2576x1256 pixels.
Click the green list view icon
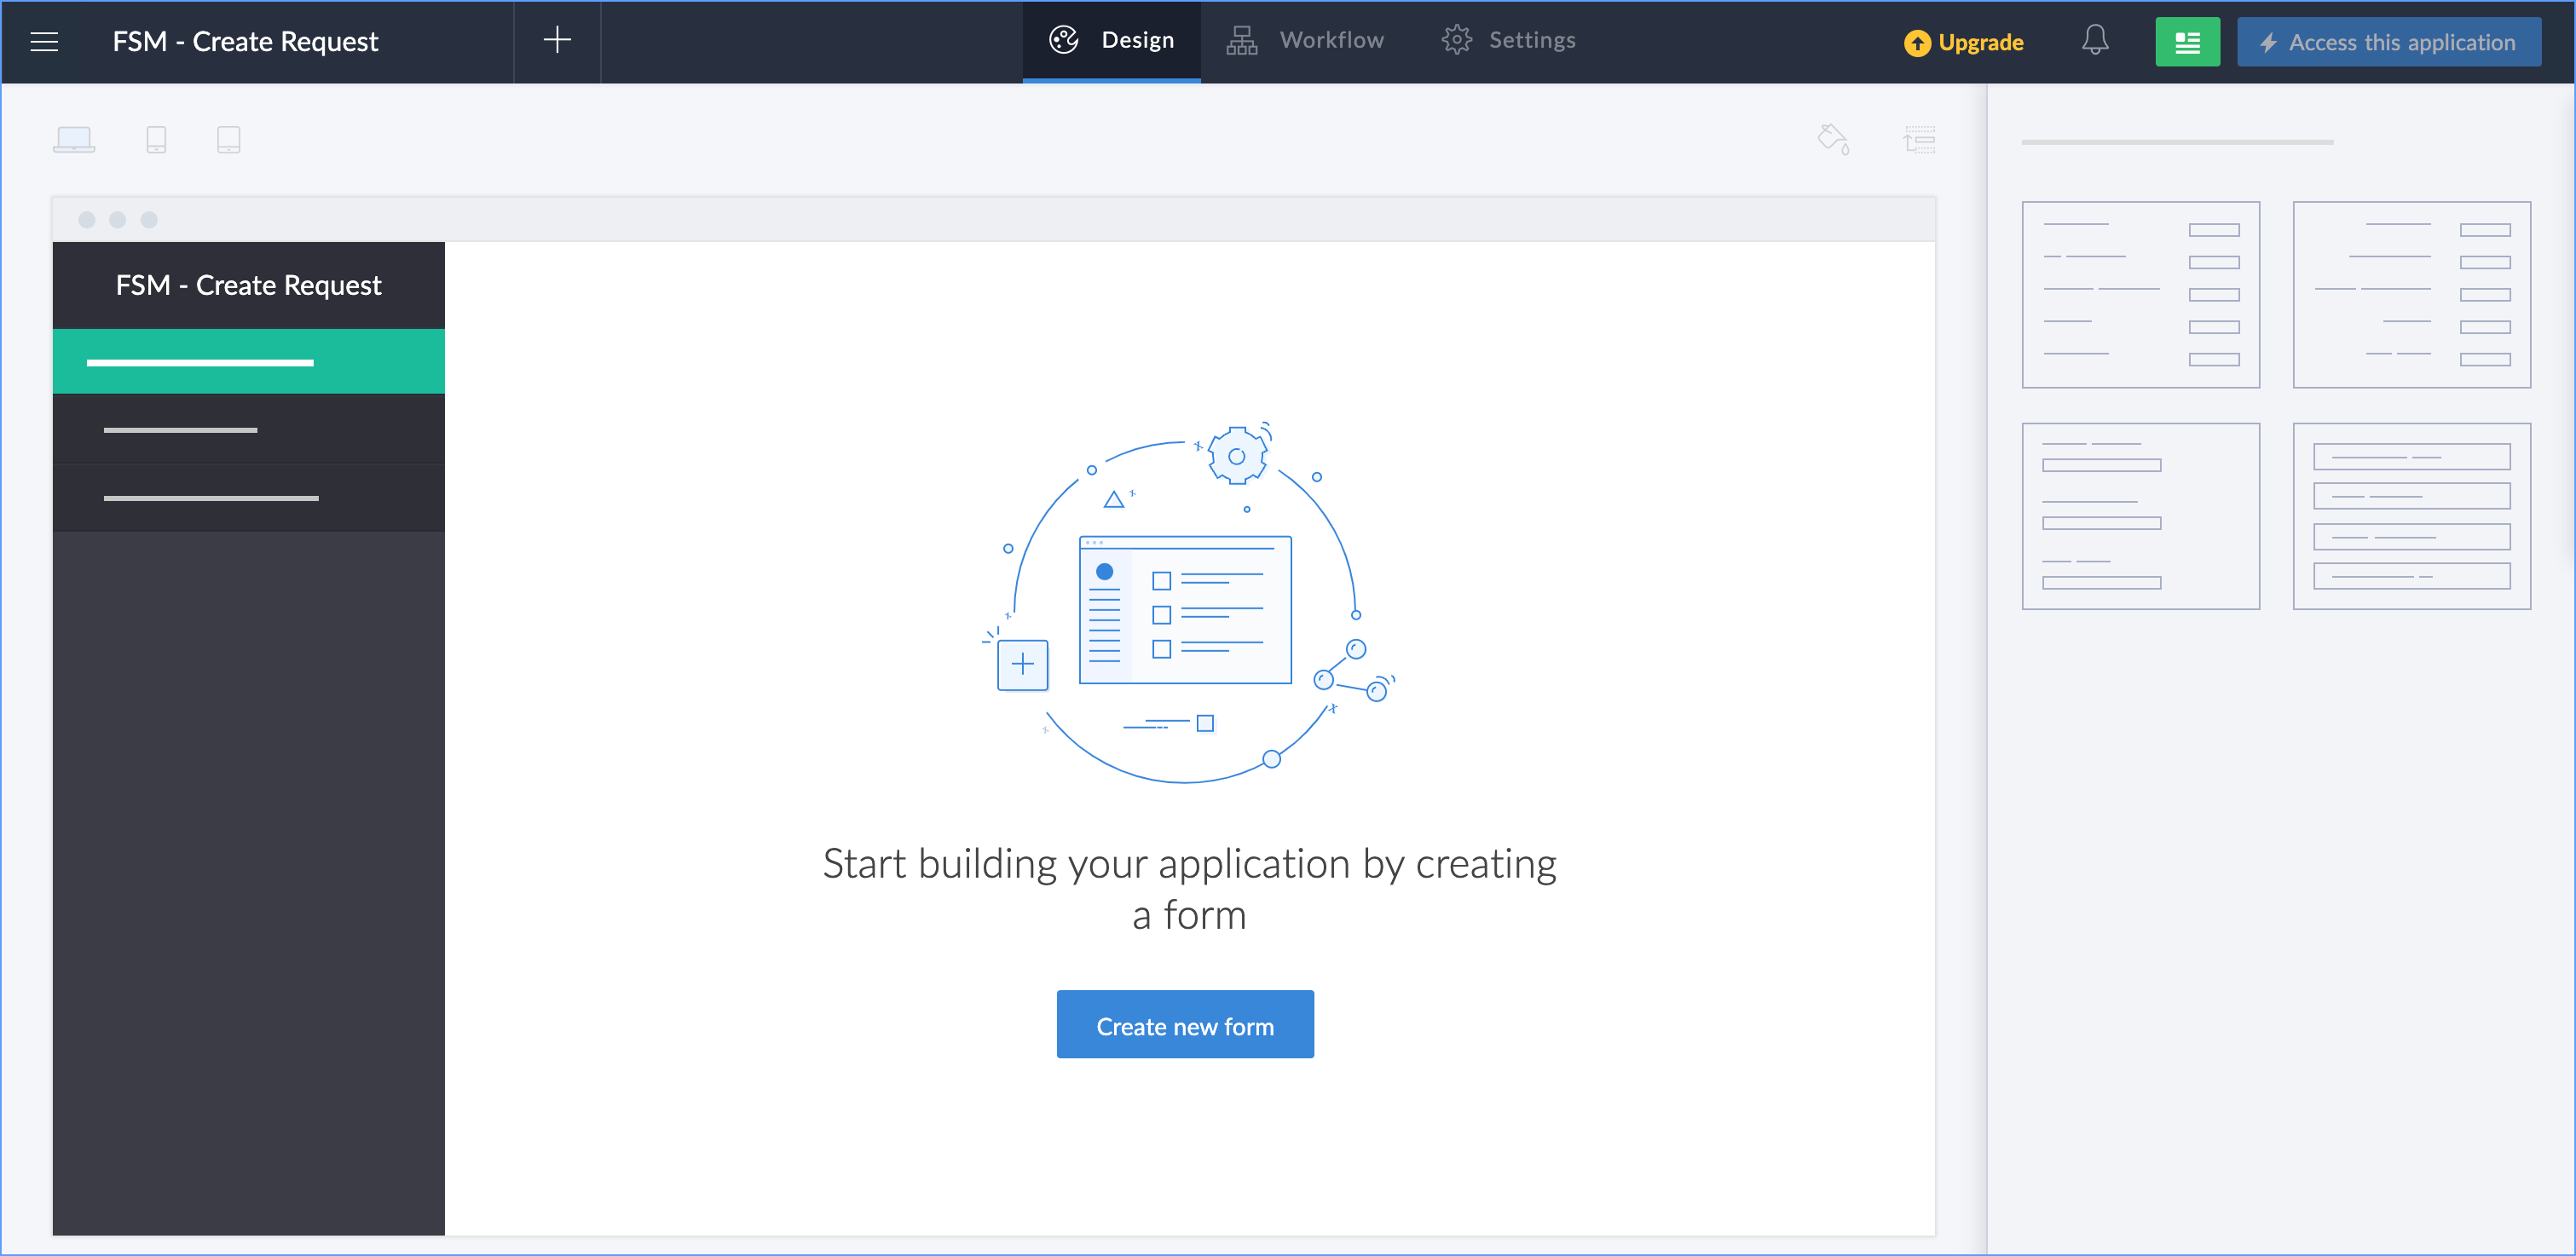pyautogui.click(x=2187, y=42)
